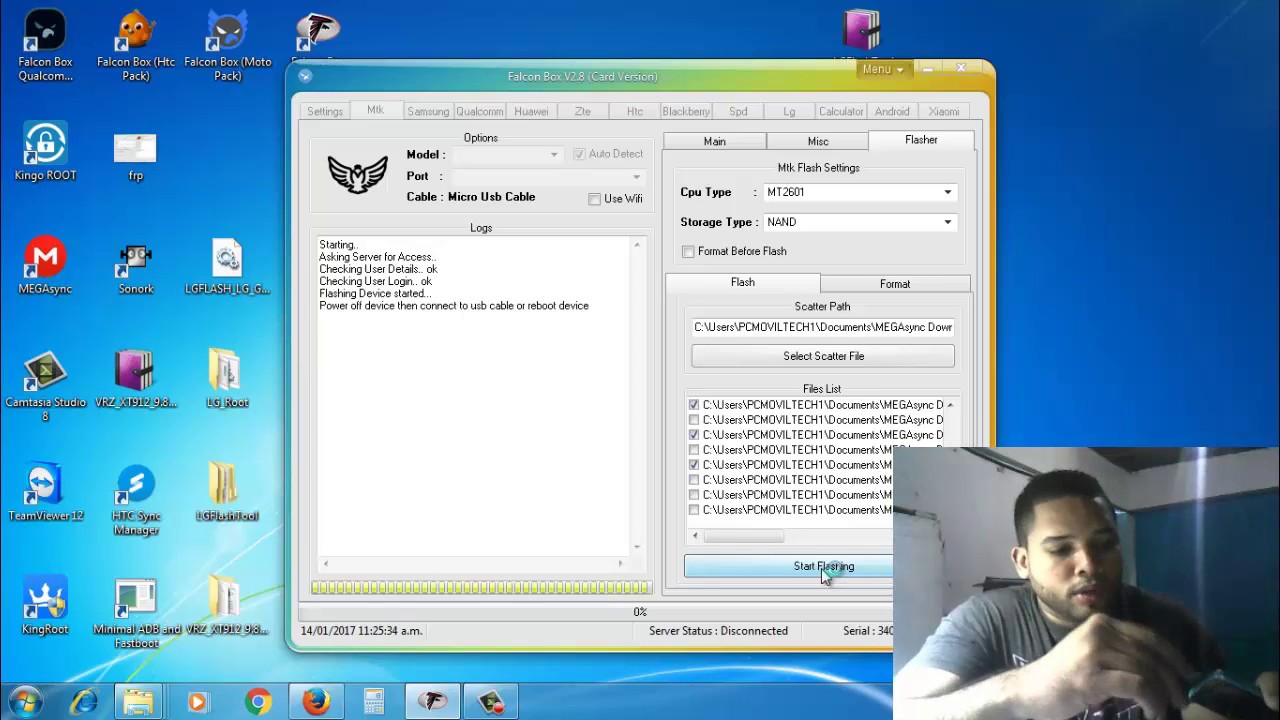Open the Main sub-tab
The height and width of the screenshot is (720, 1280).
pos(714,142)
